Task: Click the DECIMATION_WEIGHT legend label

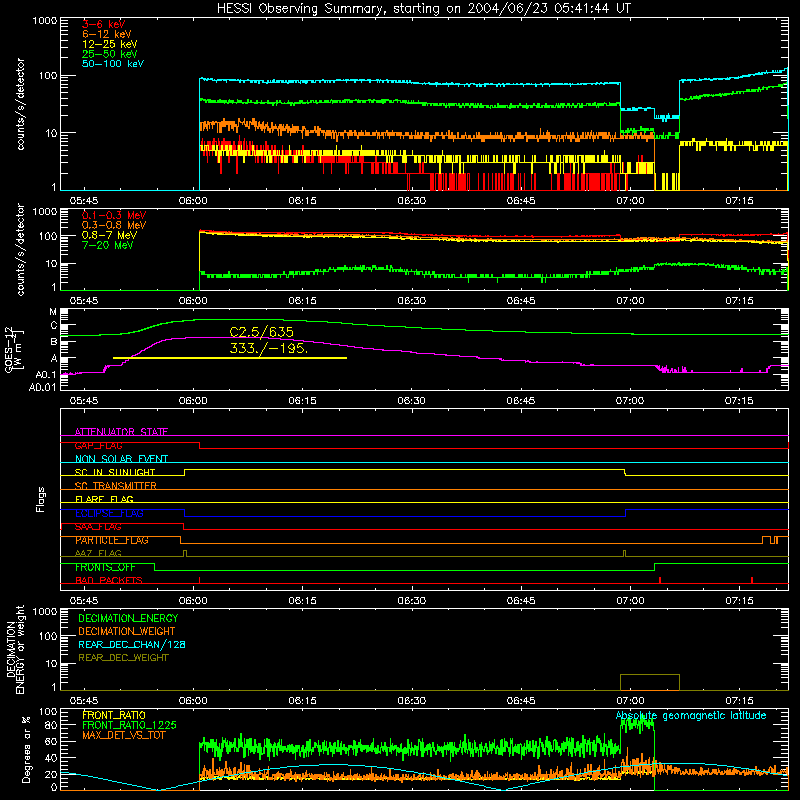Action: point(127,631)
